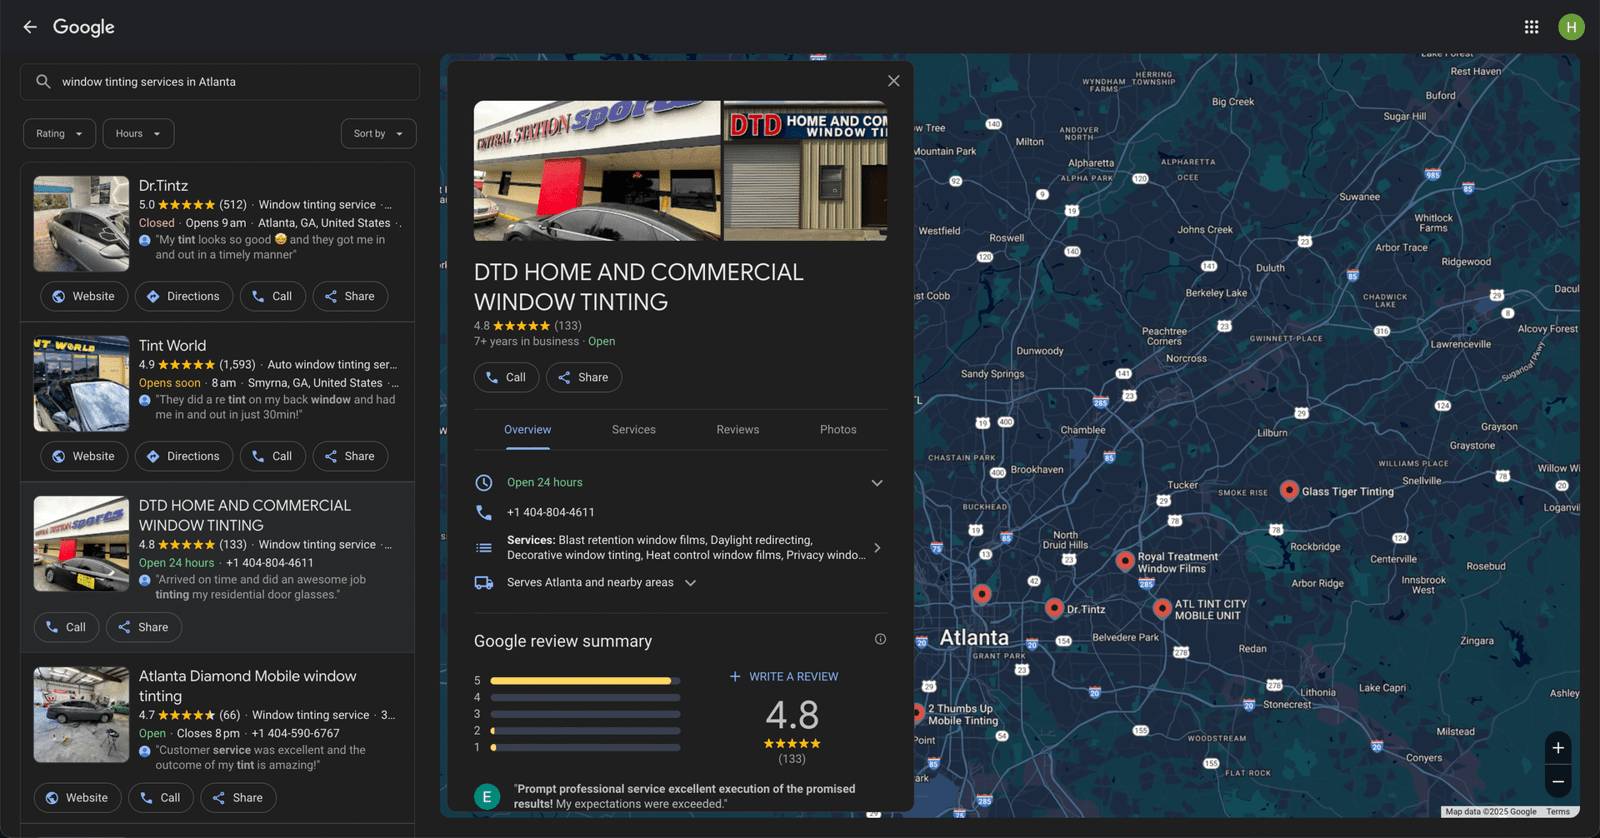Close the DTD business detail panel
Screen dimensions: 1600x838
[x=894, y=81]
